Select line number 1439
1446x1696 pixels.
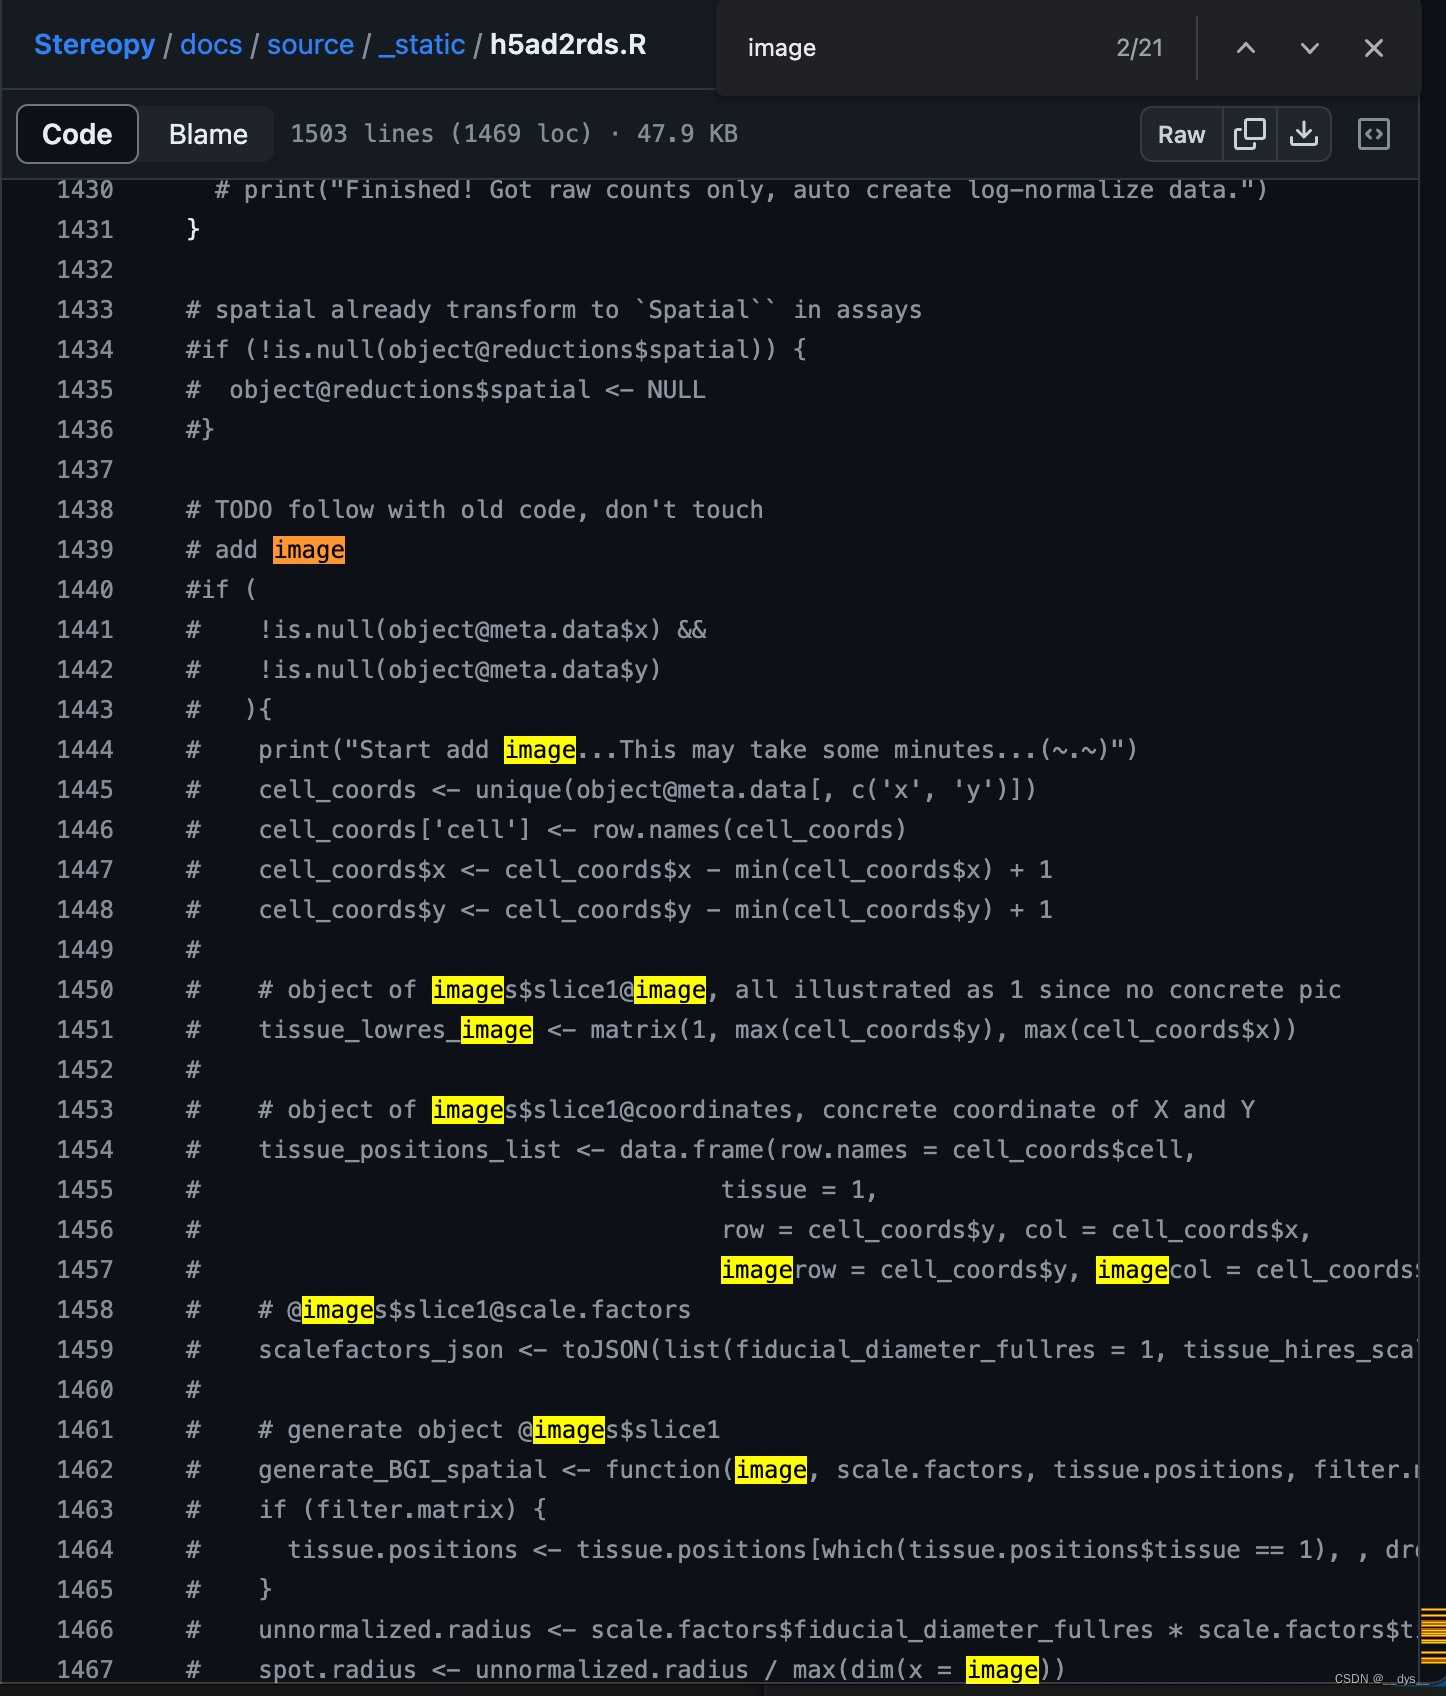click(85, 550)
